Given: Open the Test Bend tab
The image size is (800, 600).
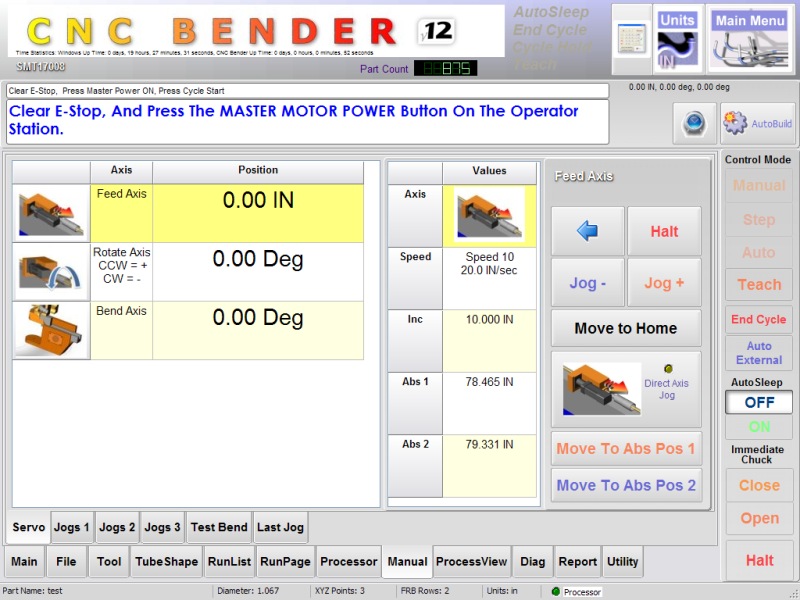Looking at the screenshot, I should click(219, 527).
